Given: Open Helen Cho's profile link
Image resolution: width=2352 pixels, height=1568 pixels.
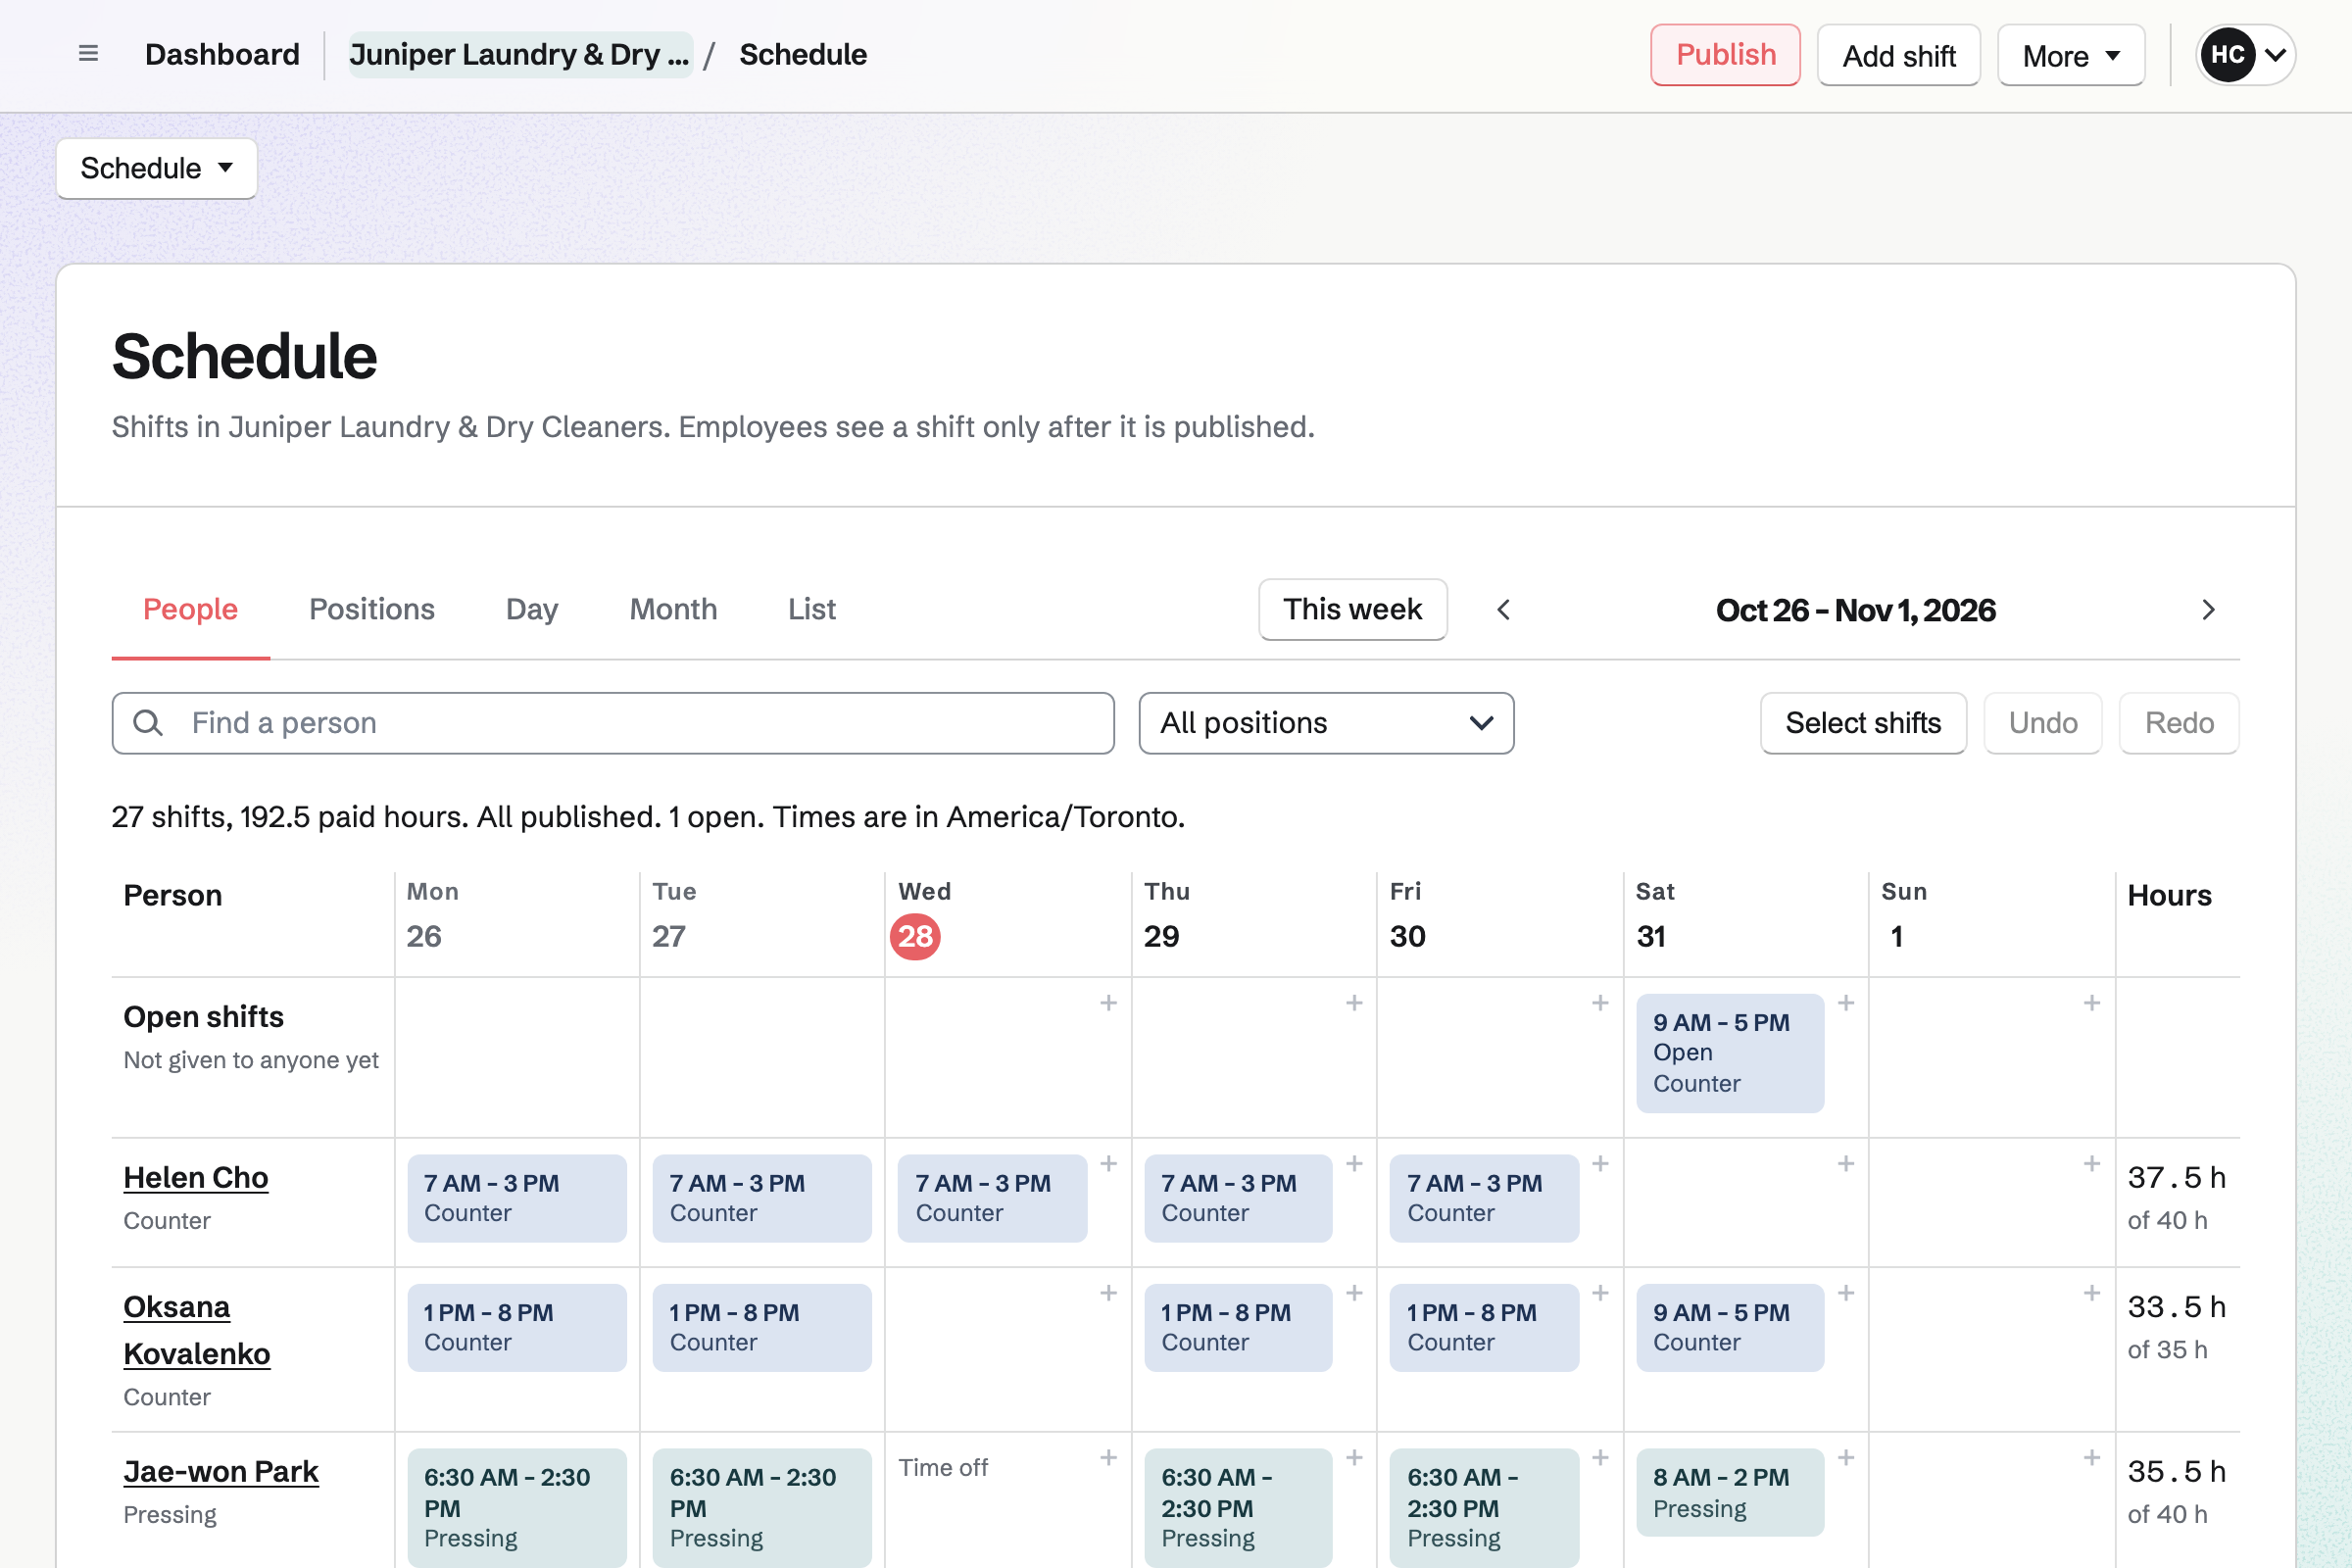Looking at the screenshot, I should tap(196, 1177).
